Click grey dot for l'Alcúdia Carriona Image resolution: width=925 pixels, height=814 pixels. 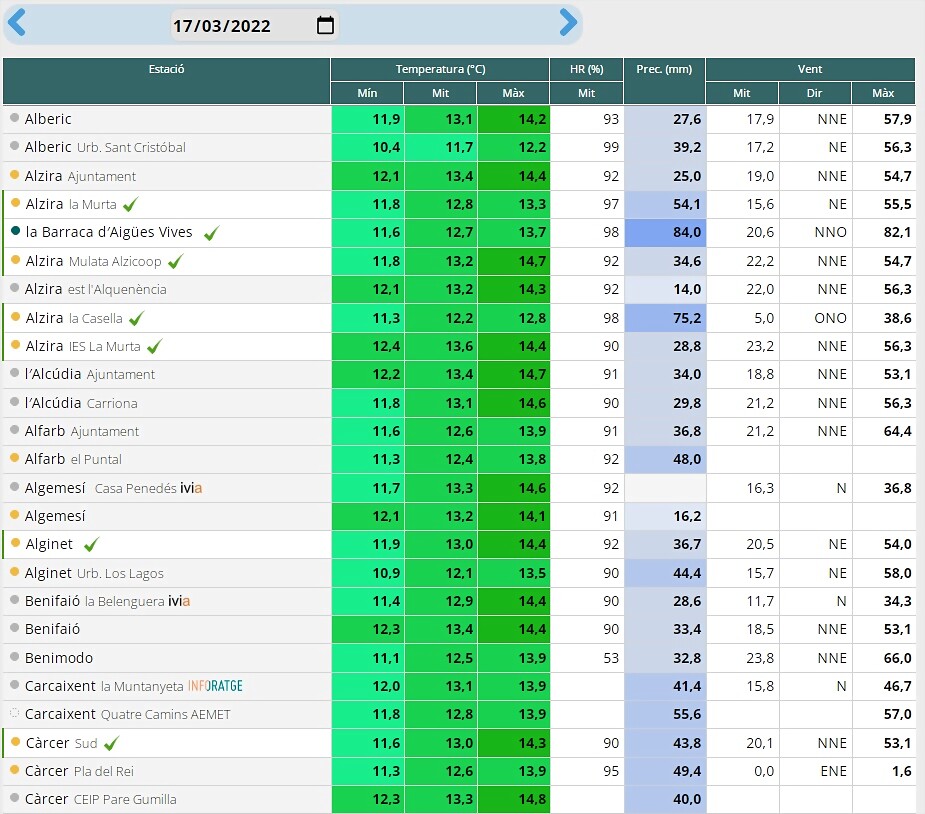pos(15,401)
